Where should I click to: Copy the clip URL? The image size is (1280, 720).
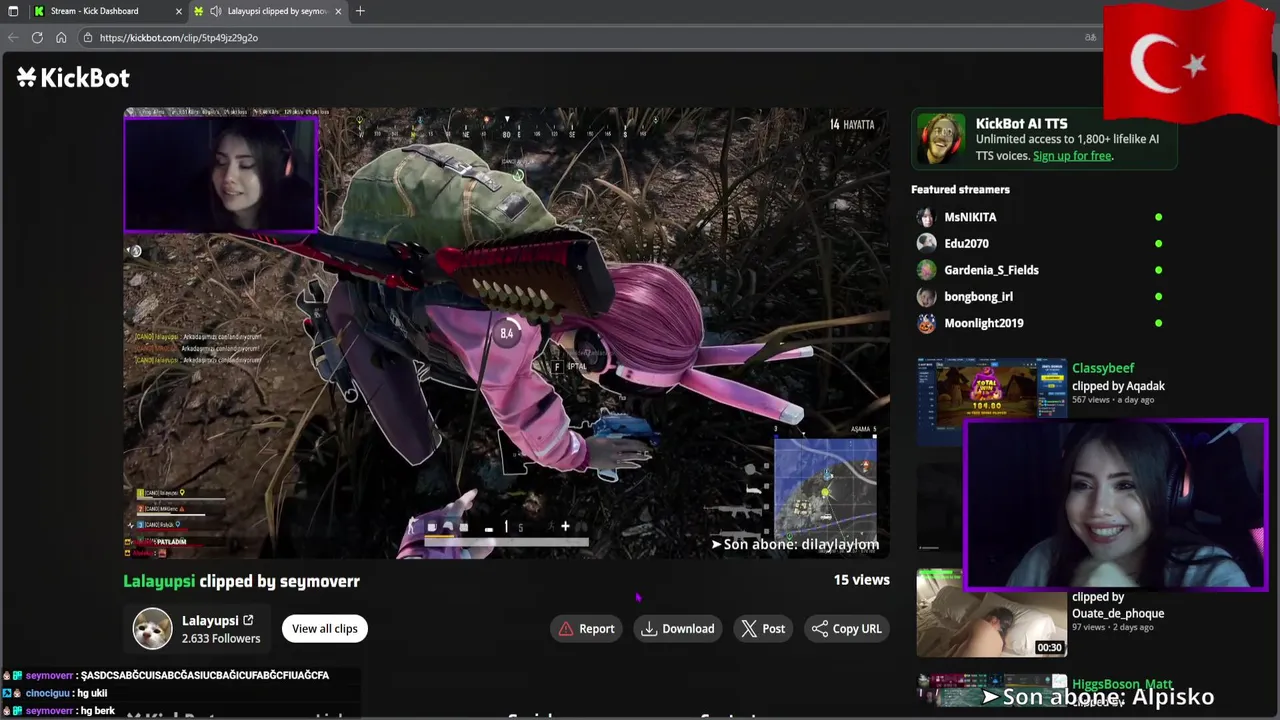(847, 629)
